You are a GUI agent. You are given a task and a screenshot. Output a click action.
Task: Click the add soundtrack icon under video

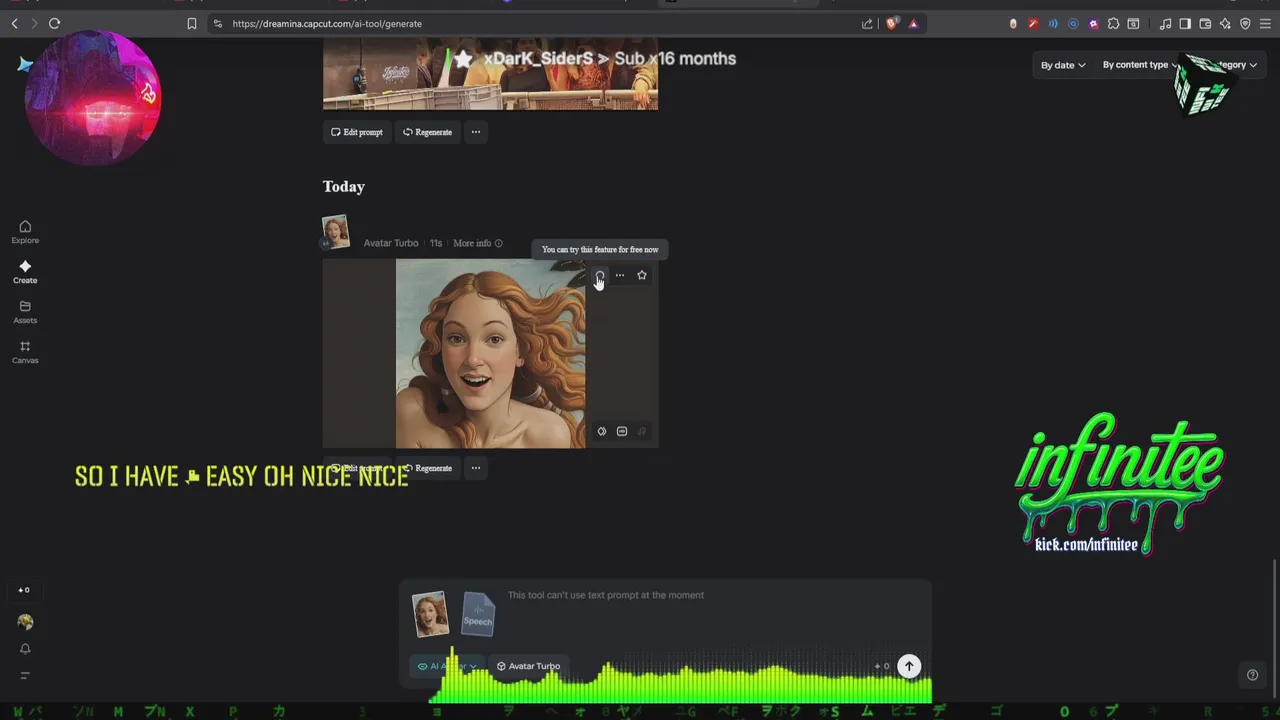[642, 431]
